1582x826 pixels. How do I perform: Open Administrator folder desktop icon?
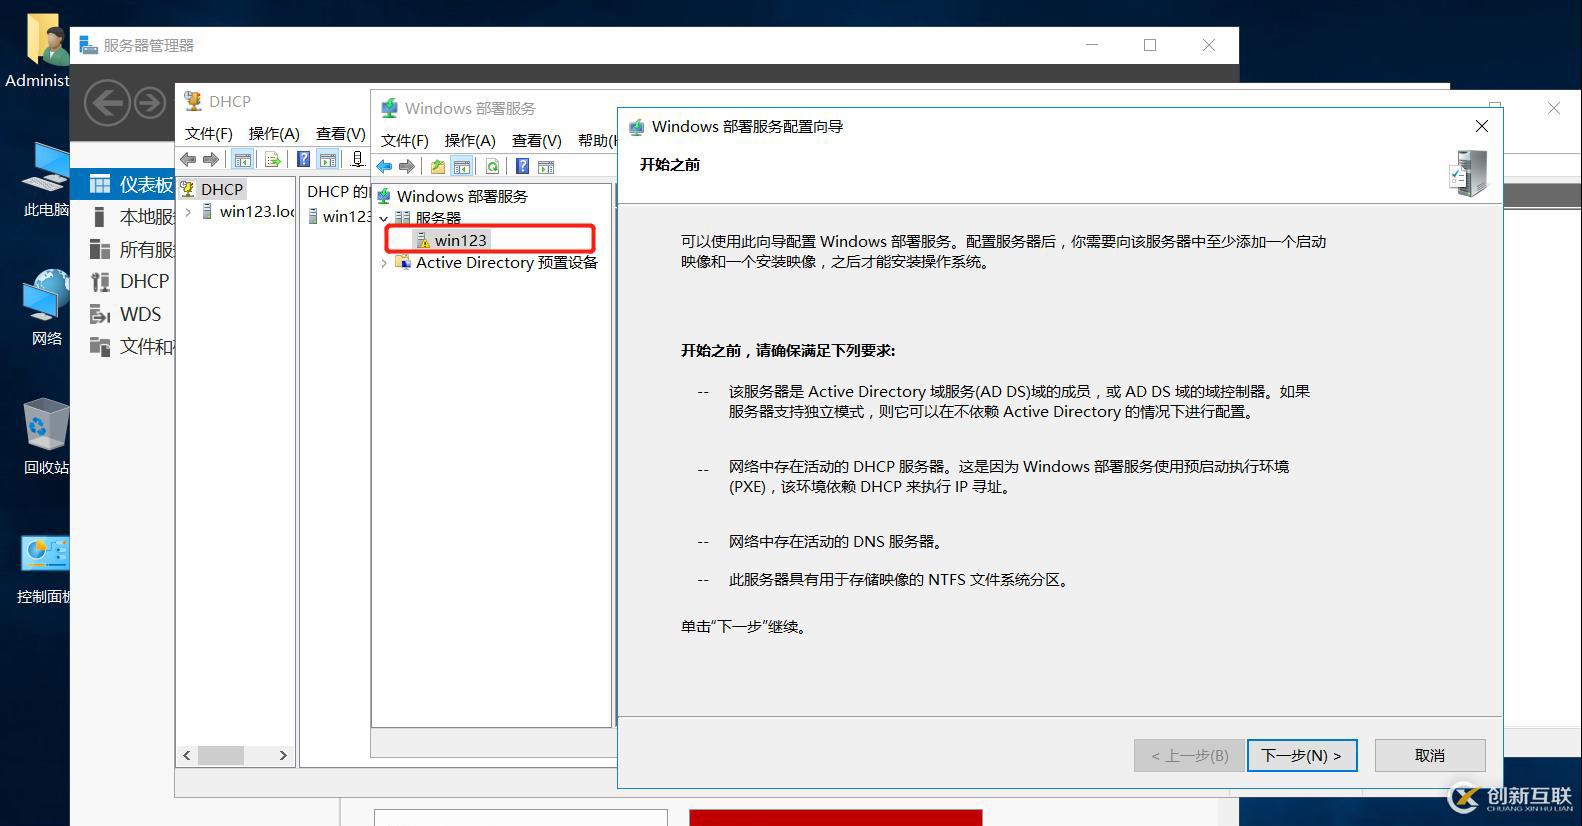[38, 50]
